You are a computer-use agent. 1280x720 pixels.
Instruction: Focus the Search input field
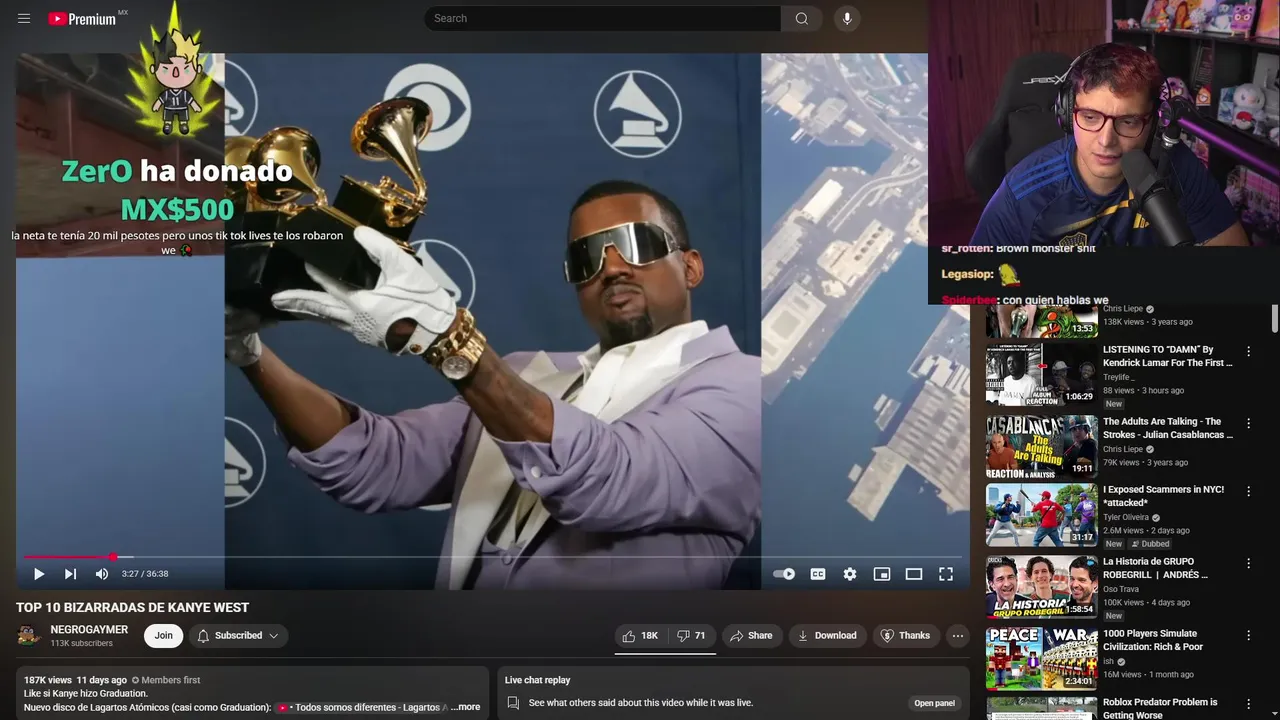[x=603, y=18]
